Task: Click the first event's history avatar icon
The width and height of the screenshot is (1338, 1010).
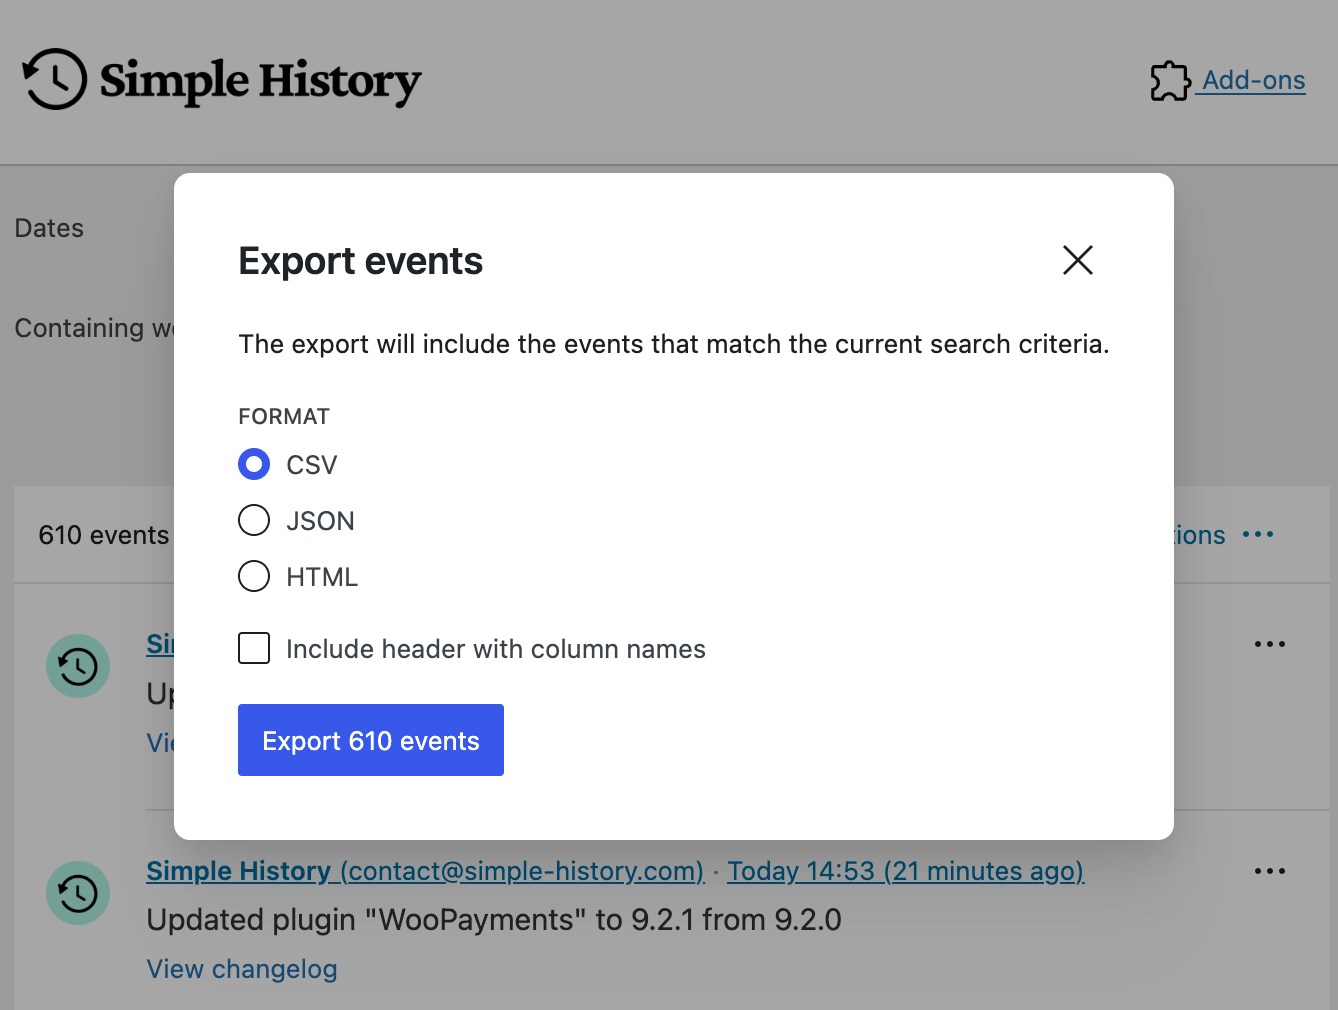Action: point(78,666)
